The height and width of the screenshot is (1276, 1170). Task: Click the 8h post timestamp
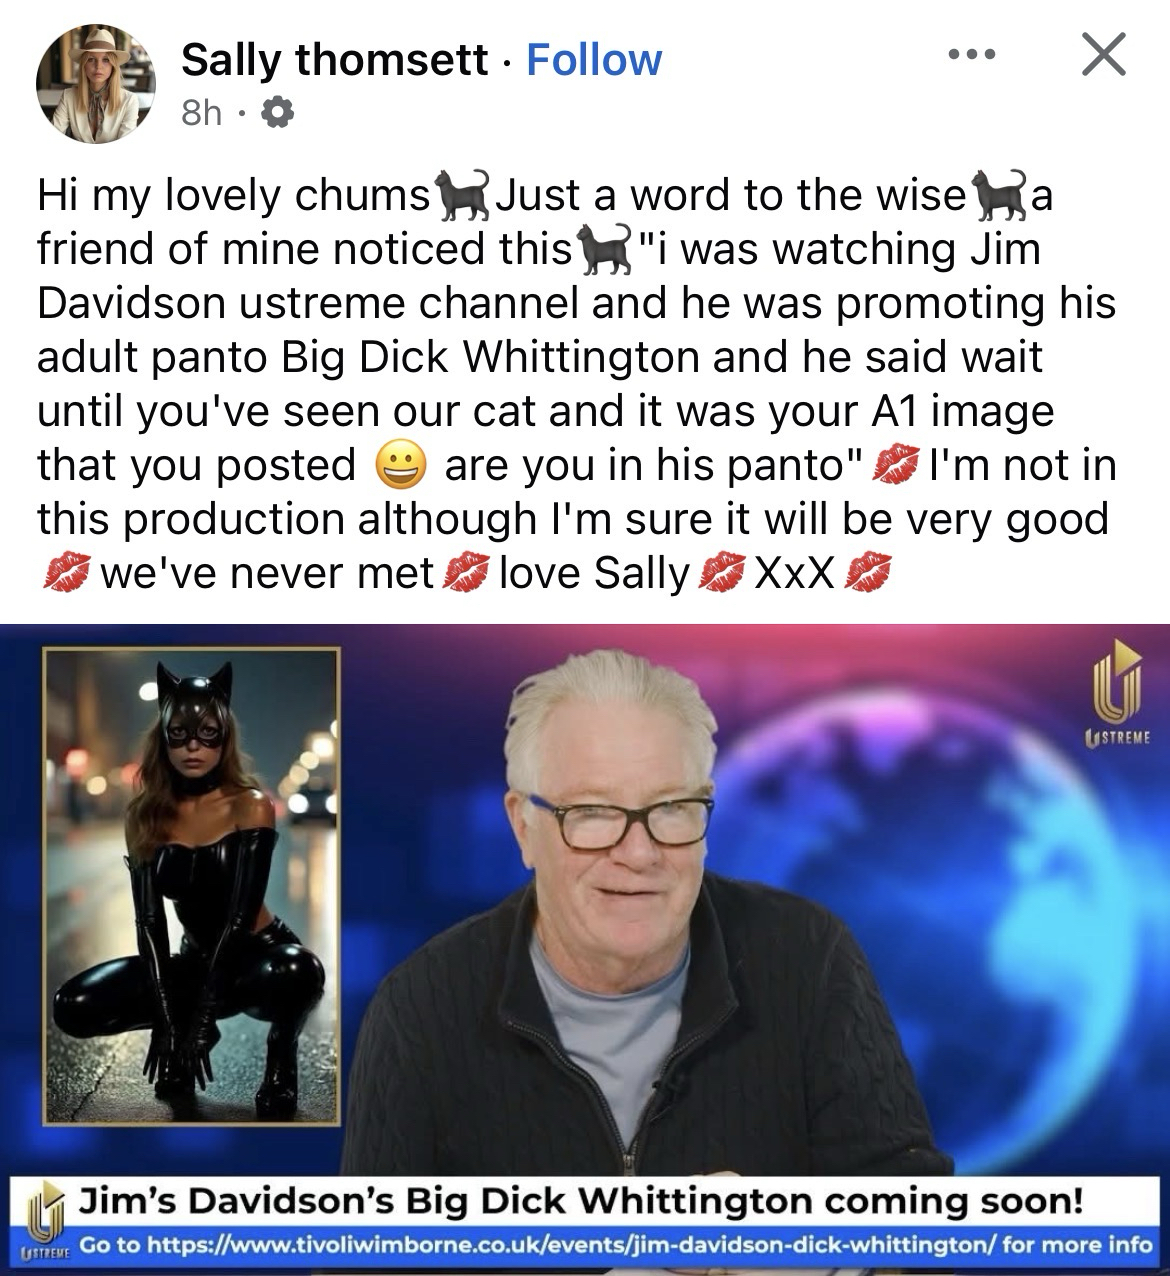tap(201, 114)
